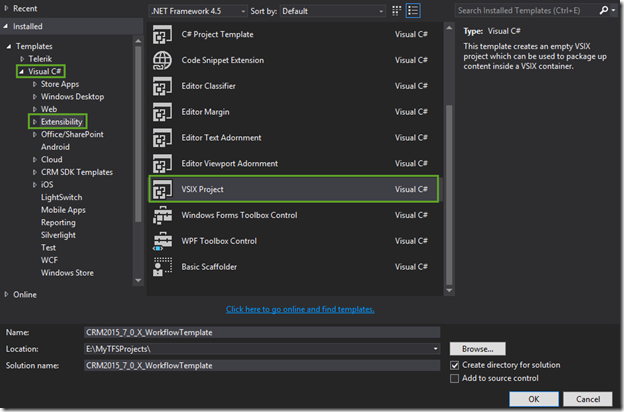Click category tree scroll down arrow
The width and height of the screenshot is (624, 412).
[138, 280]
